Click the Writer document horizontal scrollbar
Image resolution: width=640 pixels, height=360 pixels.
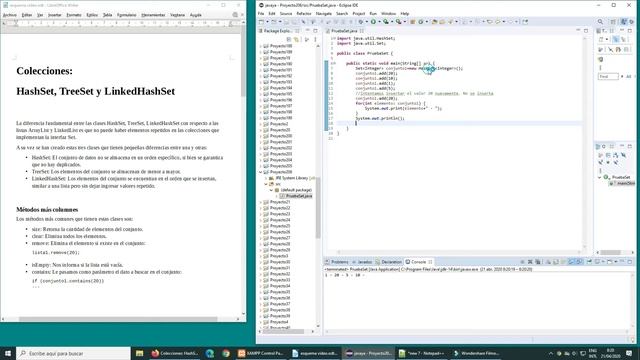click(x=118, y=319)
